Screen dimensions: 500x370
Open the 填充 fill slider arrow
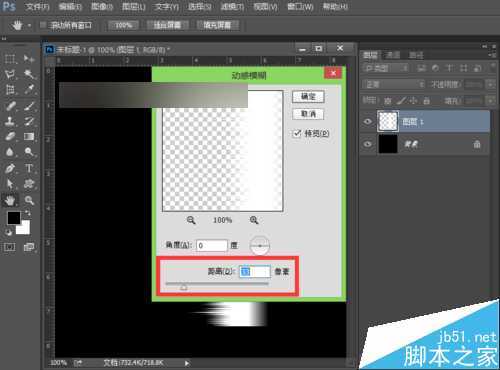click(490, 100)
